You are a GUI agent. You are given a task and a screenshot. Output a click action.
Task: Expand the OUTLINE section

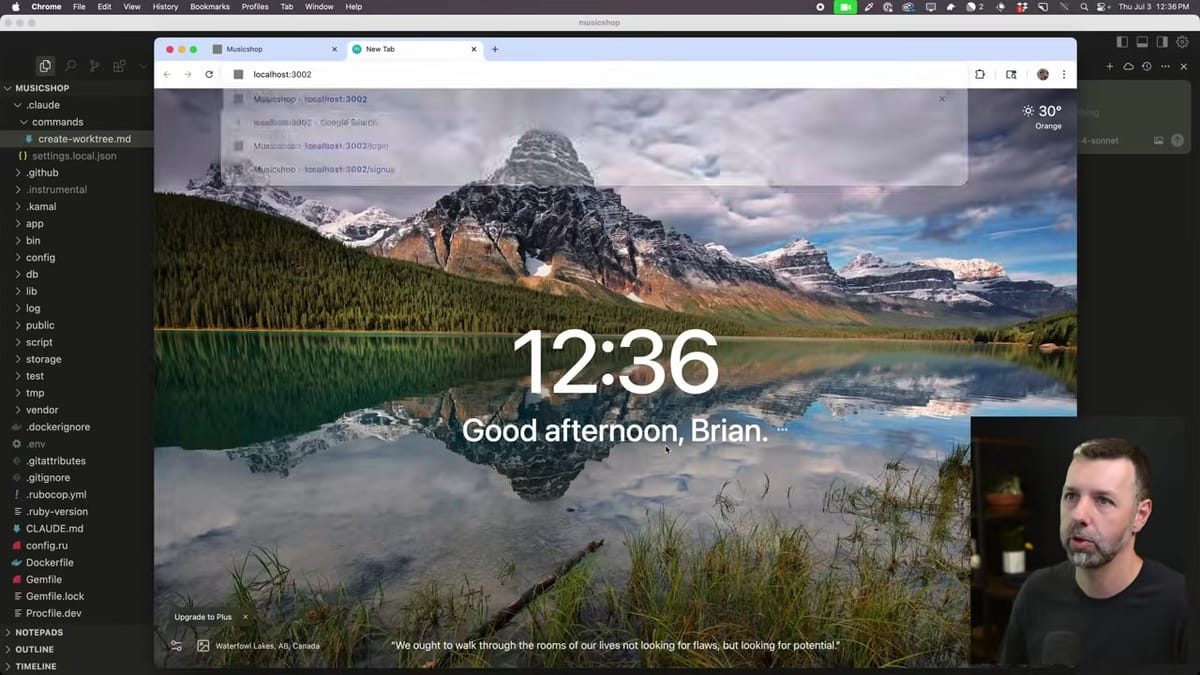[x=35, y=649]
